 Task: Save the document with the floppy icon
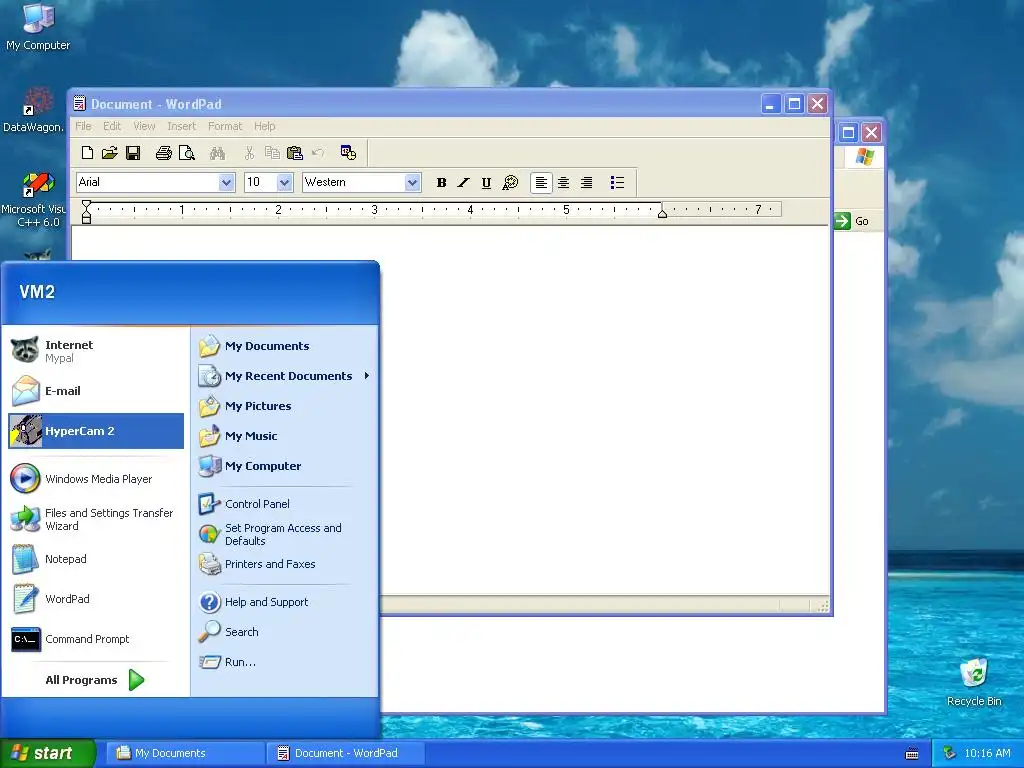pos(133,153)
